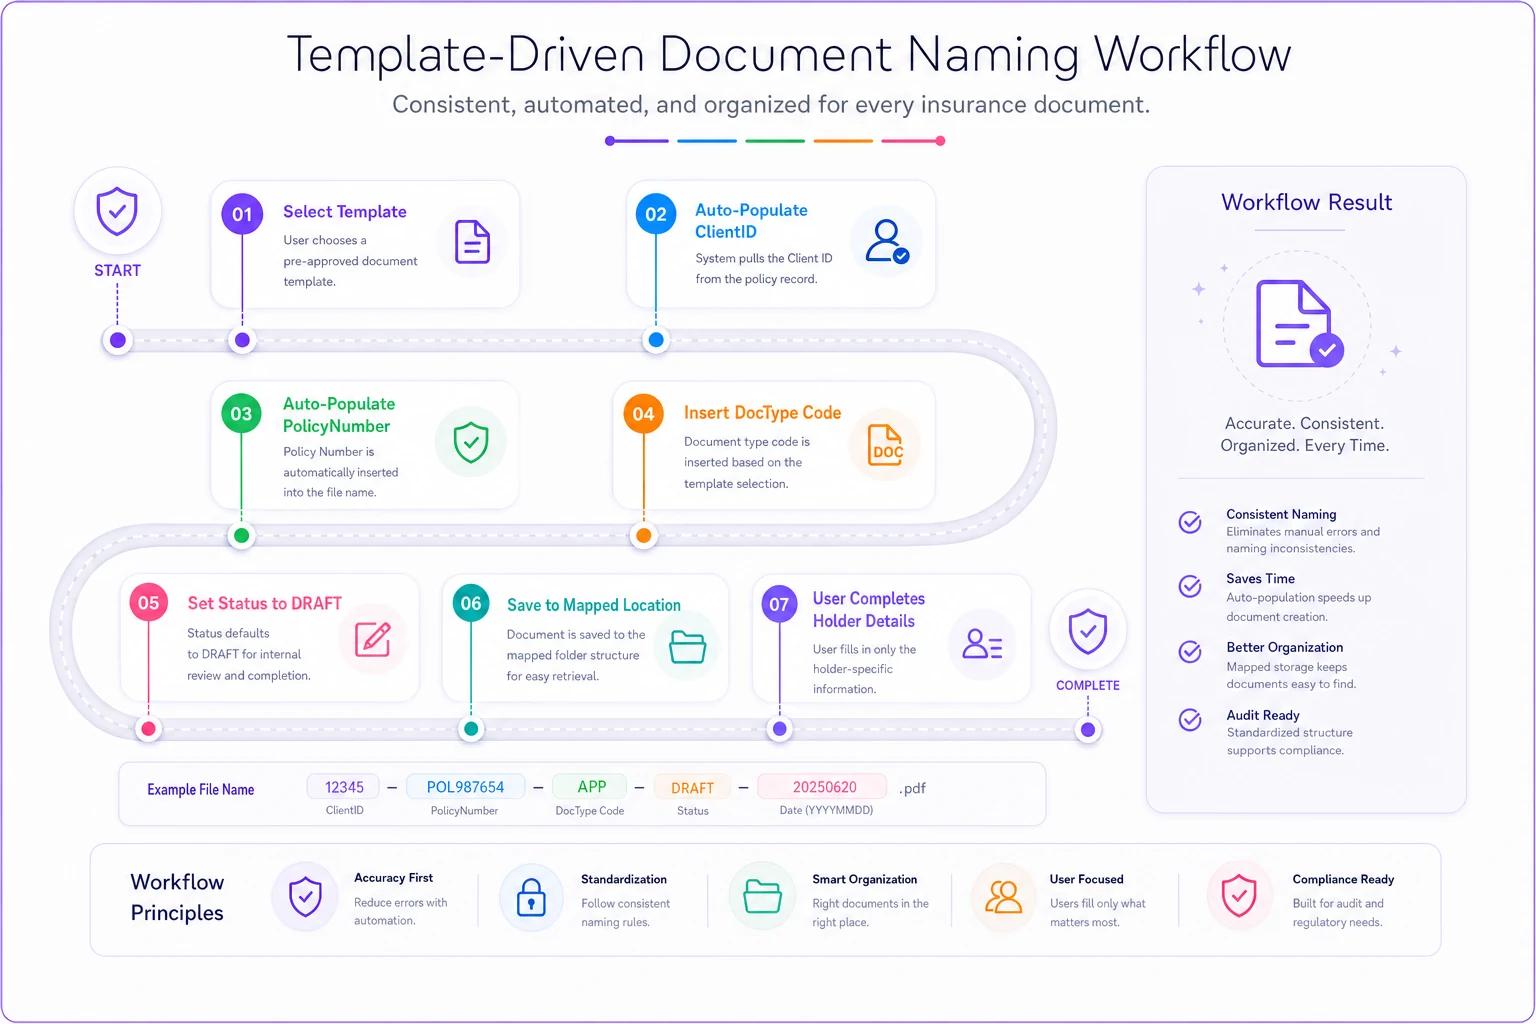
Task: Click the green shield icon in Auto-Populate PolicyNumber card
Action: pyautogui.click(x=471, y=442)
